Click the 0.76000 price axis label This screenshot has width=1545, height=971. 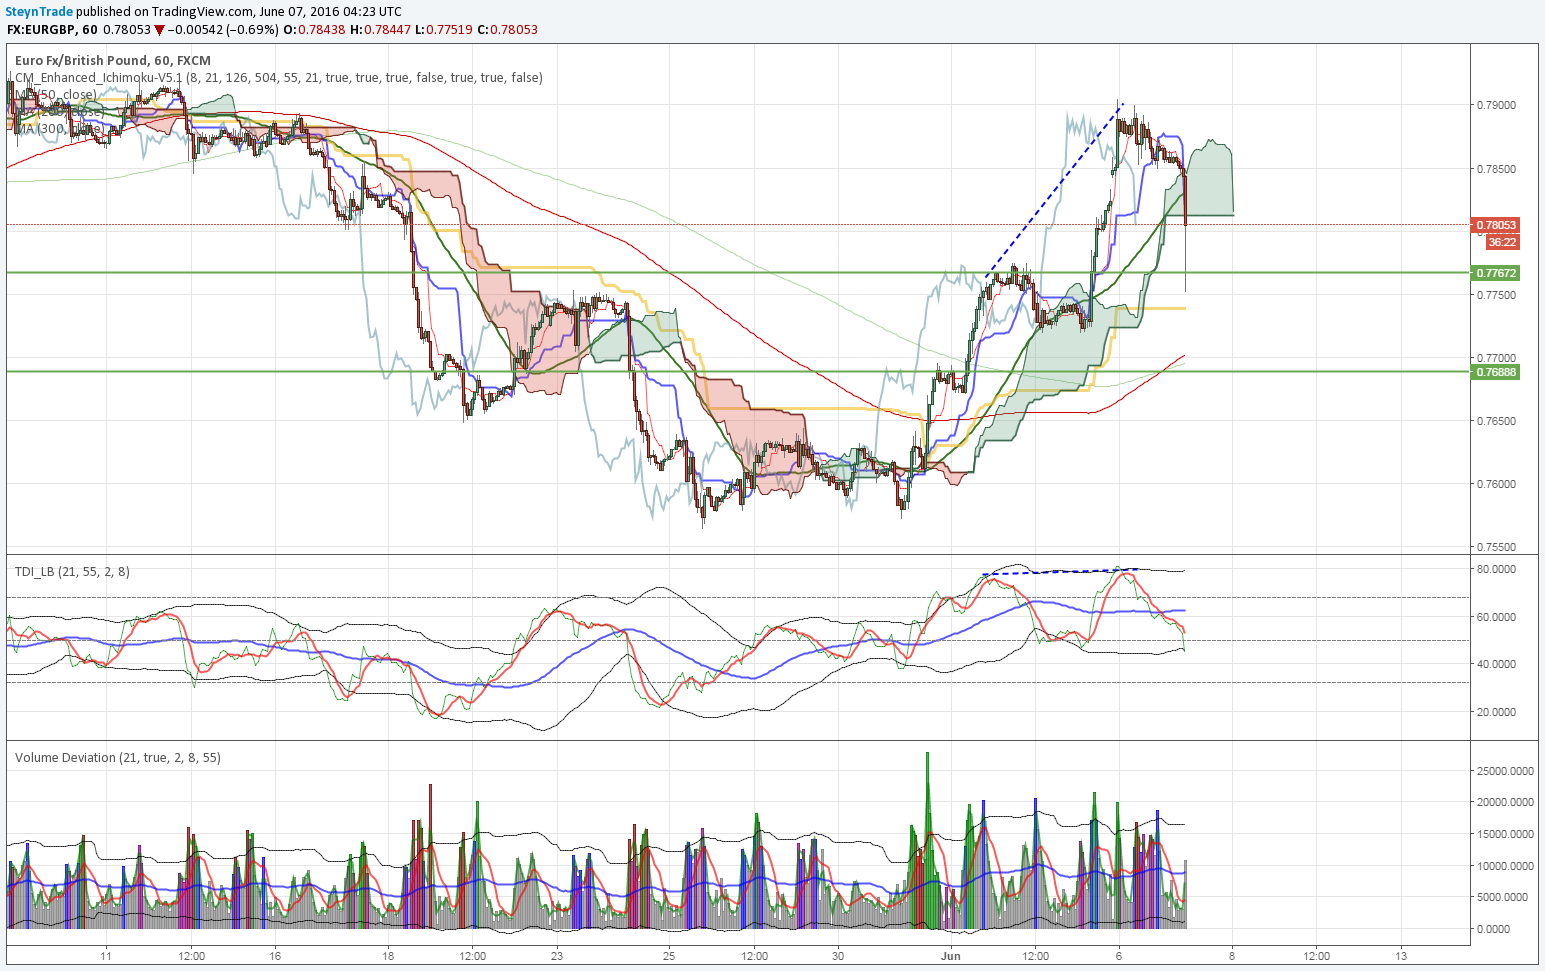[x=1496, y=484]
